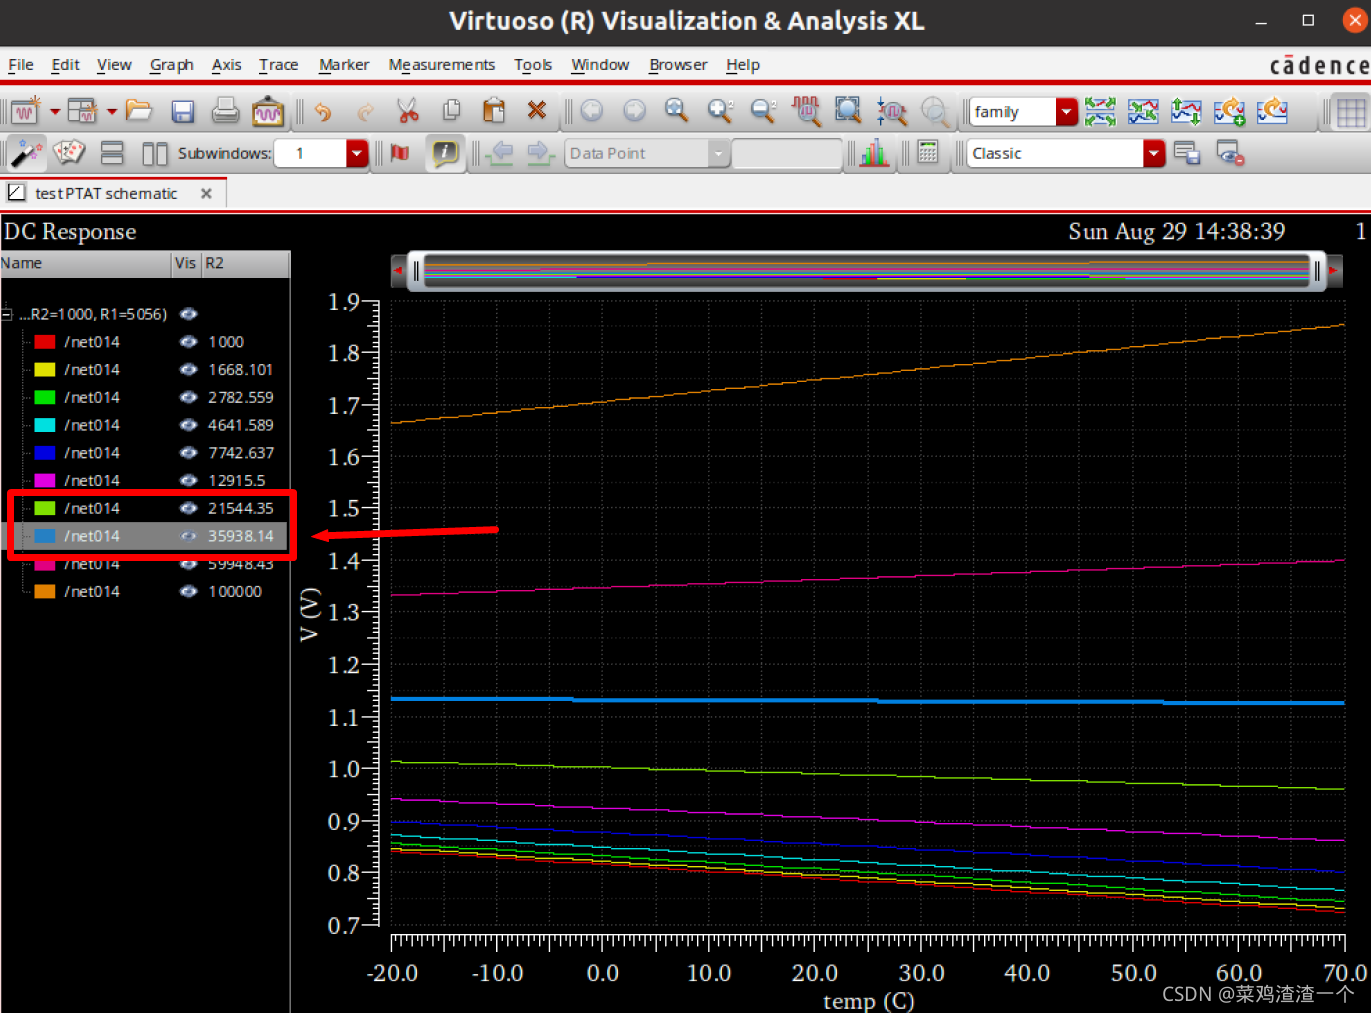This screenshot has height=1013, width=1371.
Task: Save the graph with floppy icon
Action: [182, 111]
